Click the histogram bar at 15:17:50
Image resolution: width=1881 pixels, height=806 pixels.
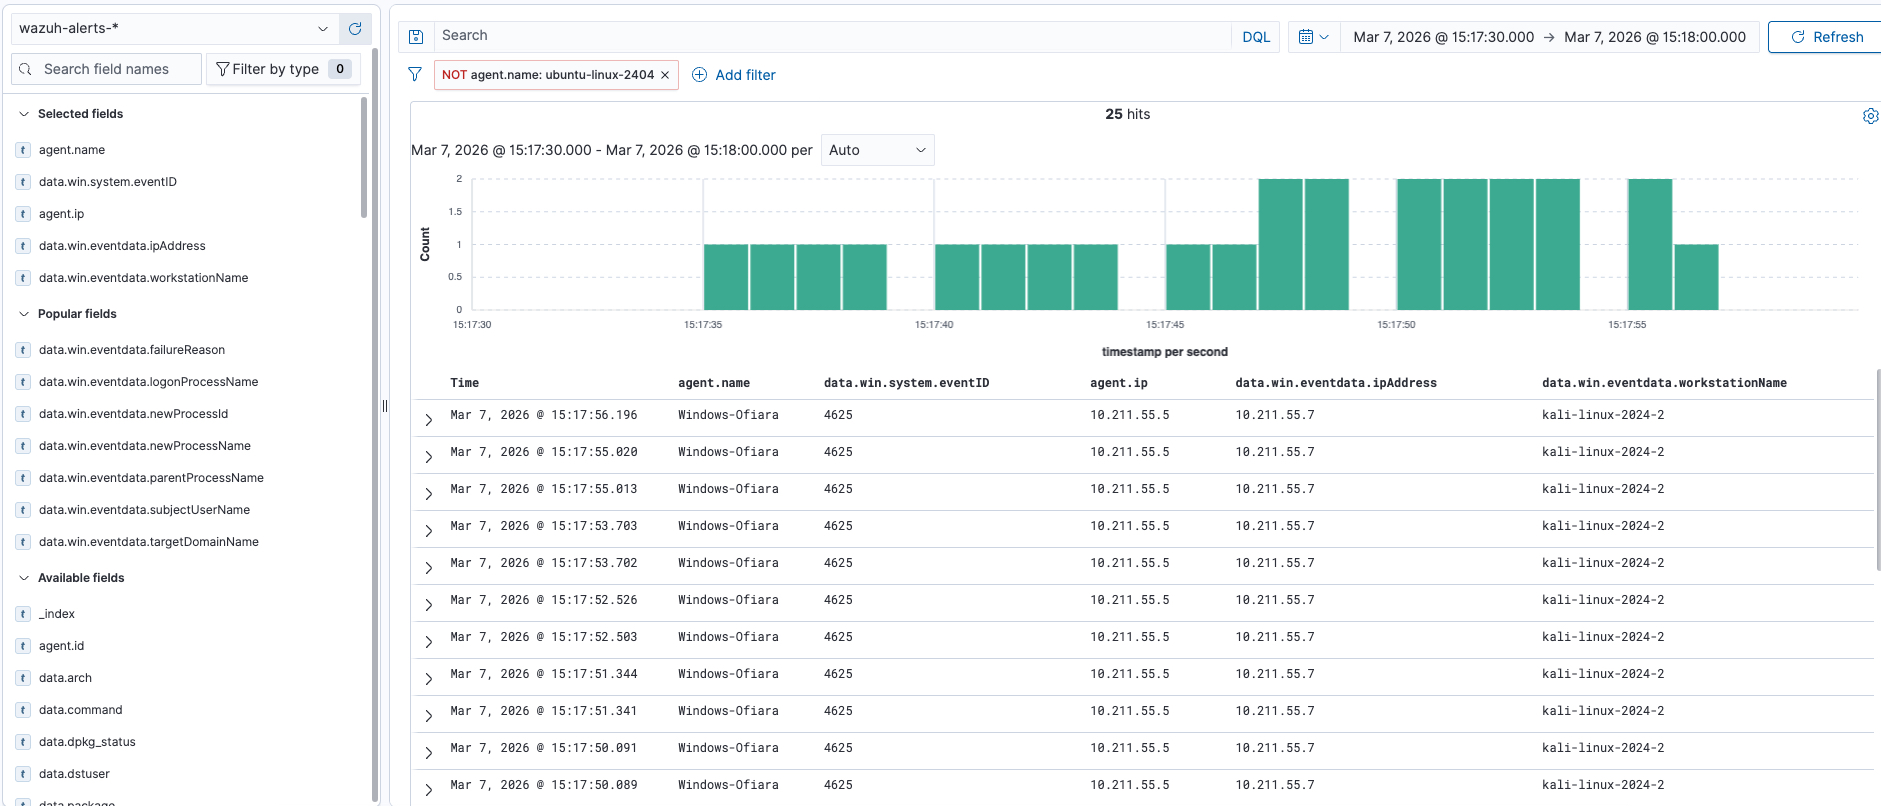[1418, 245]
